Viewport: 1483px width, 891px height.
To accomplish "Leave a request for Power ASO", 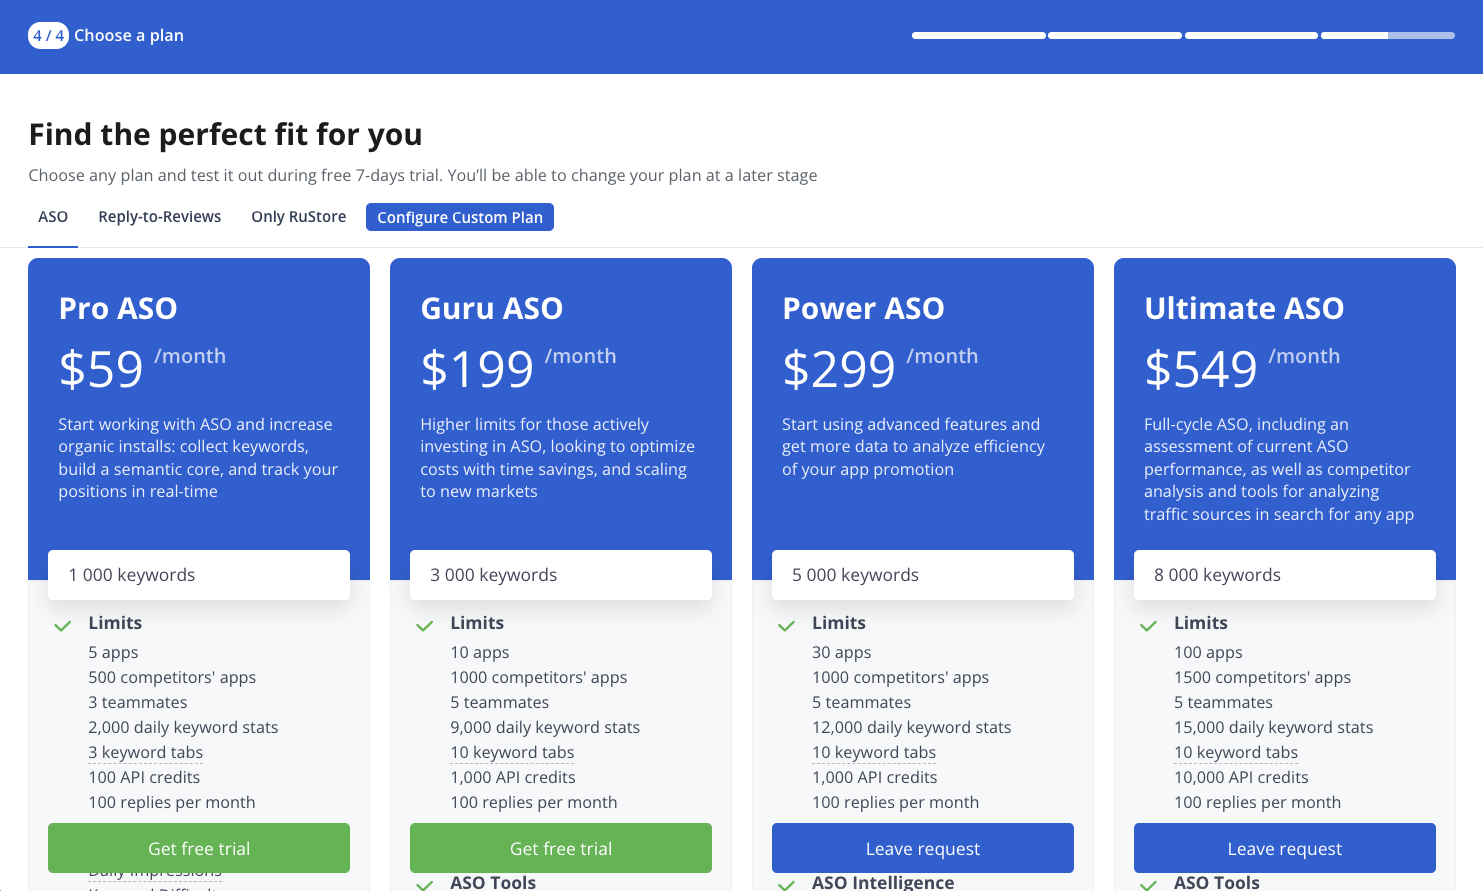I will tap(923, 848).
